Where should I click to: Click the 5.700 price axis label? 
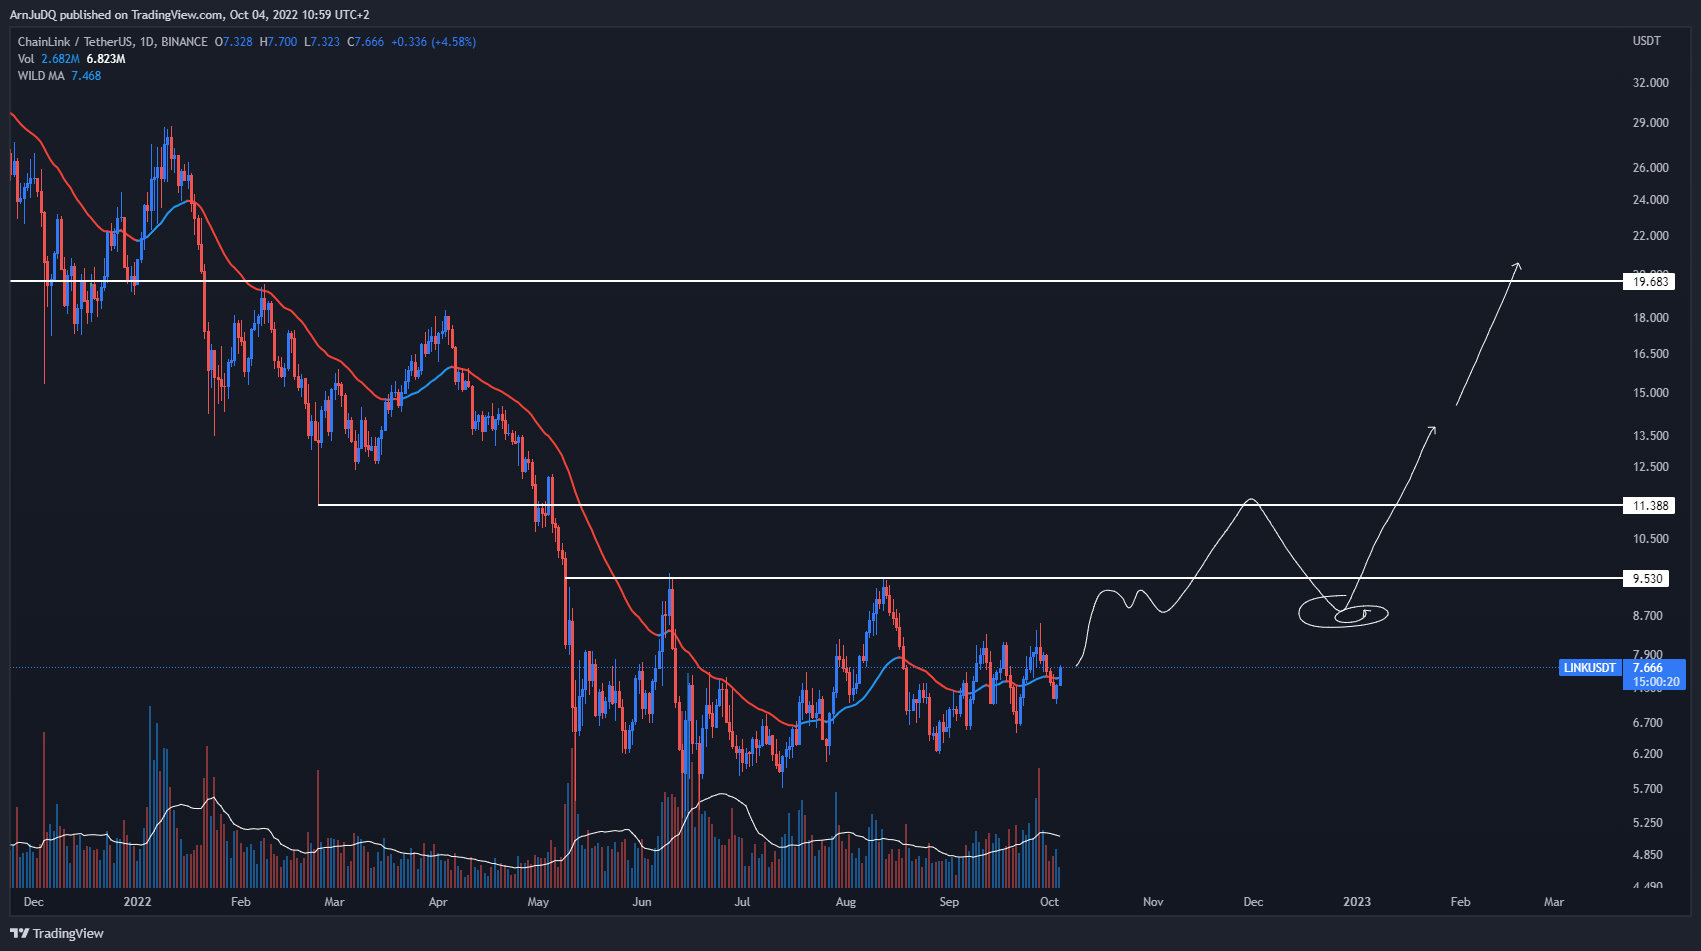[x=1647, y=789]
